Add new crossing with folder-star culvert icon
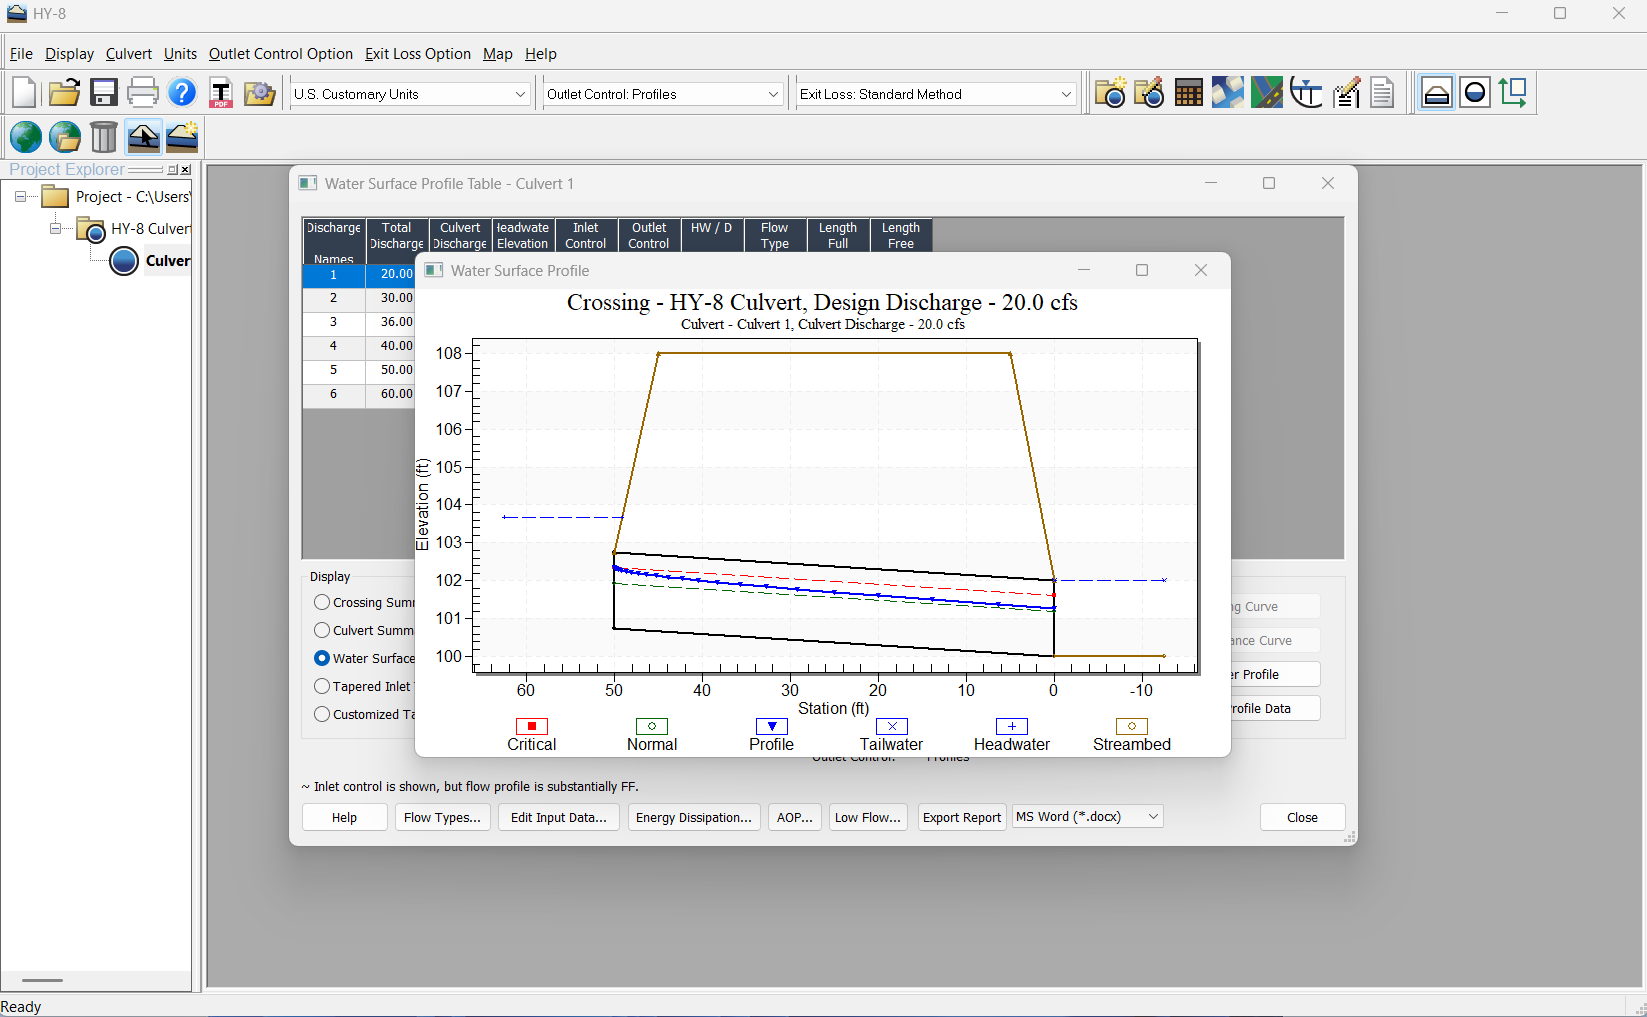Viewport: 1647px width, 1017px height. pos(1110,93)
